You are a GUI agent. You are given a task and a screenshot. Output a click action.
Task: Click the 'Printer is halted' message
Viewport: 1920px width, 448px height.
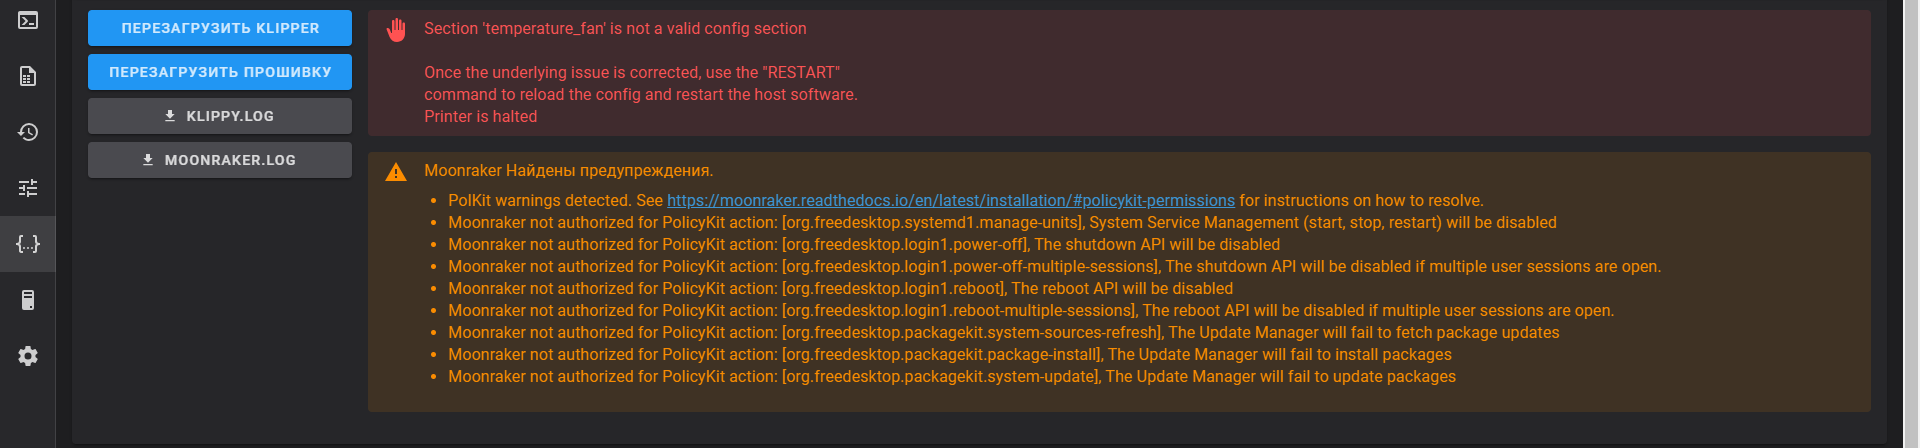pos(480,117)
